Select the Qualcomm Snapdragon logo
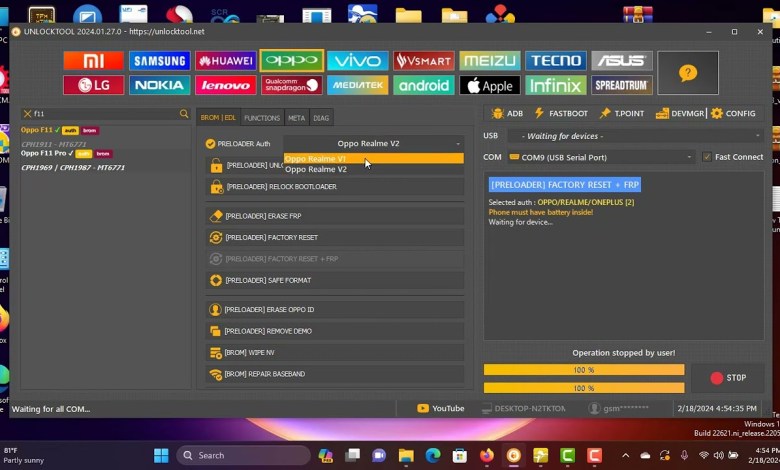The image size is (780, 470). [292, 85]
